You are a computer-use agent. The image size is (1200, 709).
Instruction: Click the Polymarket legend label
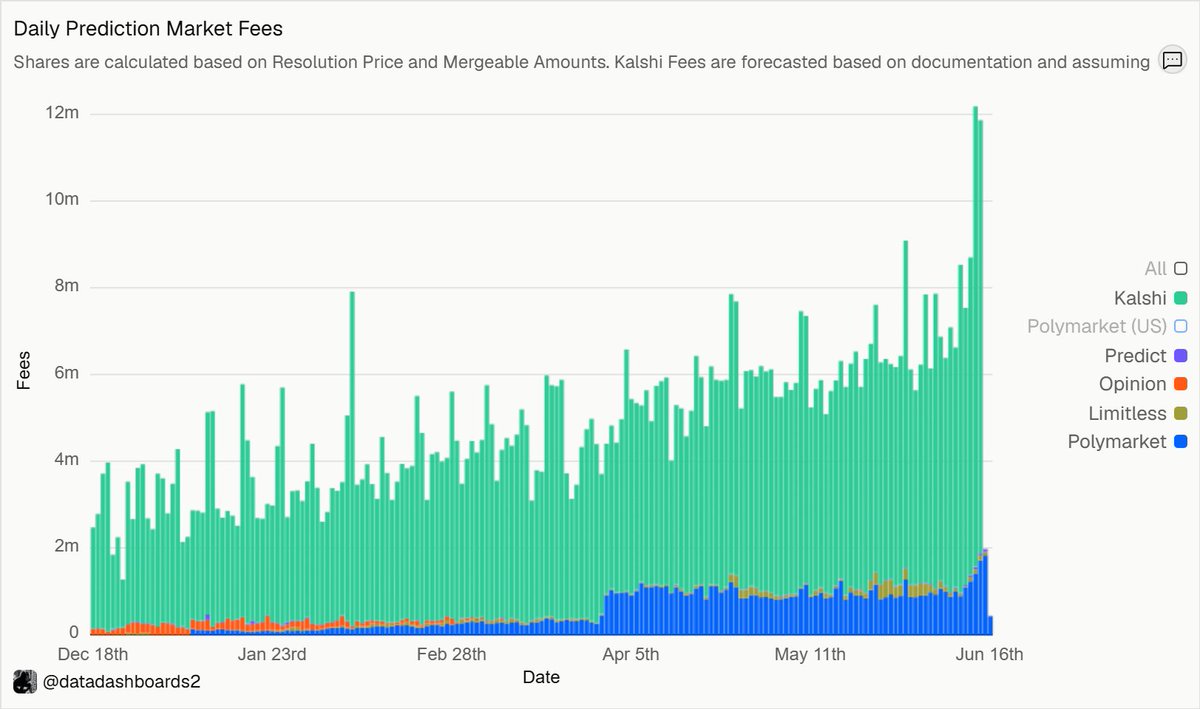click(x=1117, y=441)
